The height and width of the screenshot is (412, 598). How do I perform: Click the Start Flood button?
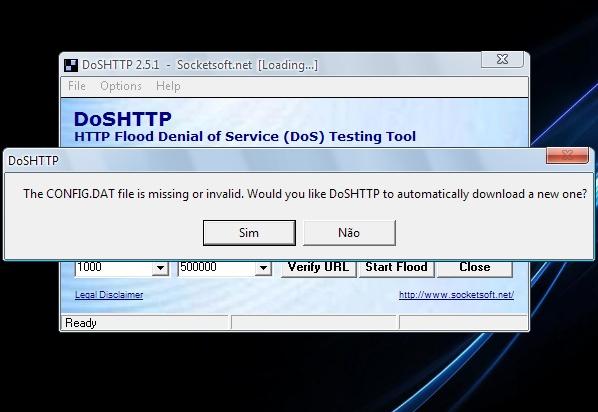click(x=396, y=268)
